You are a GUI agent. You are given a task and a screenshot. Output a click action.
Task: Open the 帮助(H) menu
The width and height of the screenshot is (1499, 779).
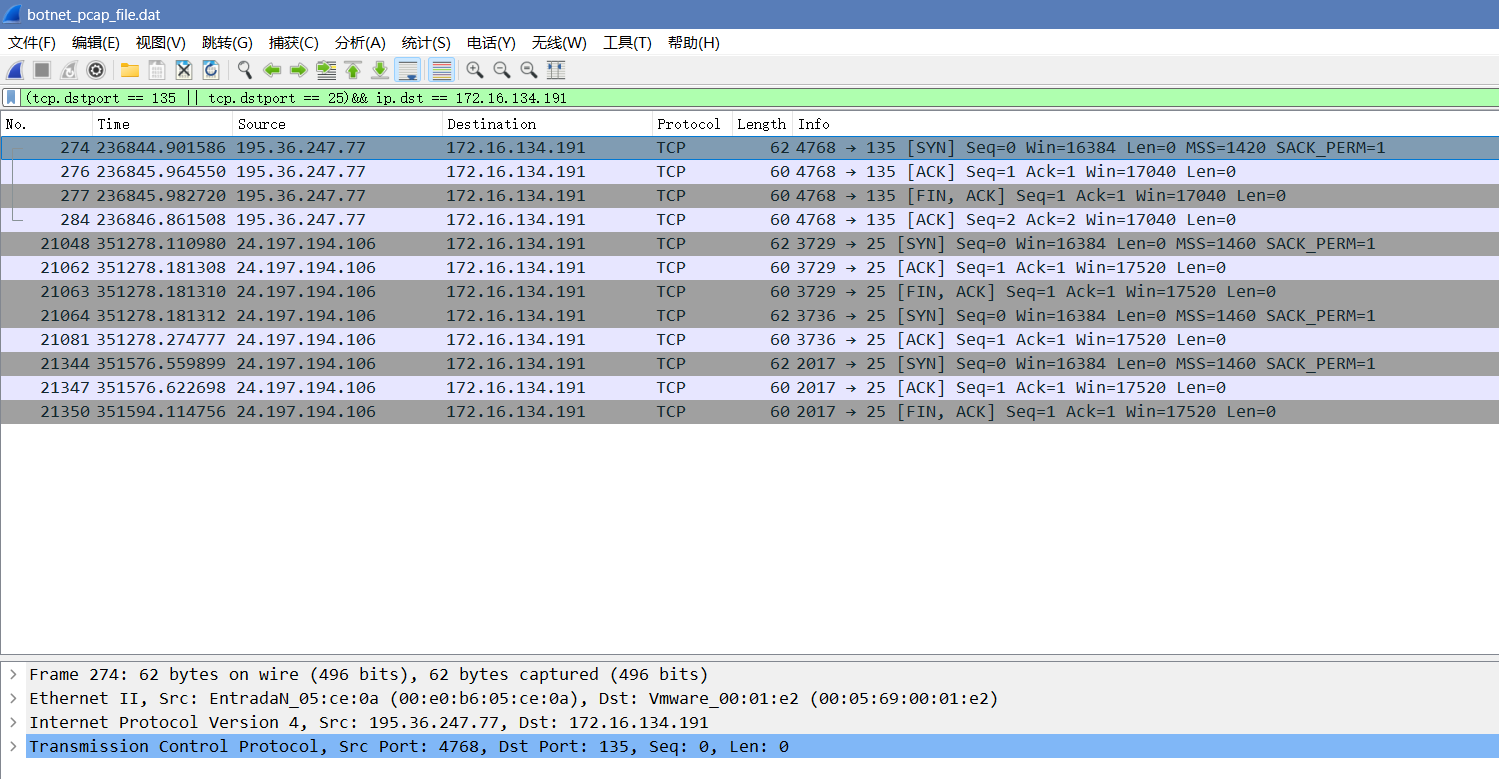pos(694,43)
